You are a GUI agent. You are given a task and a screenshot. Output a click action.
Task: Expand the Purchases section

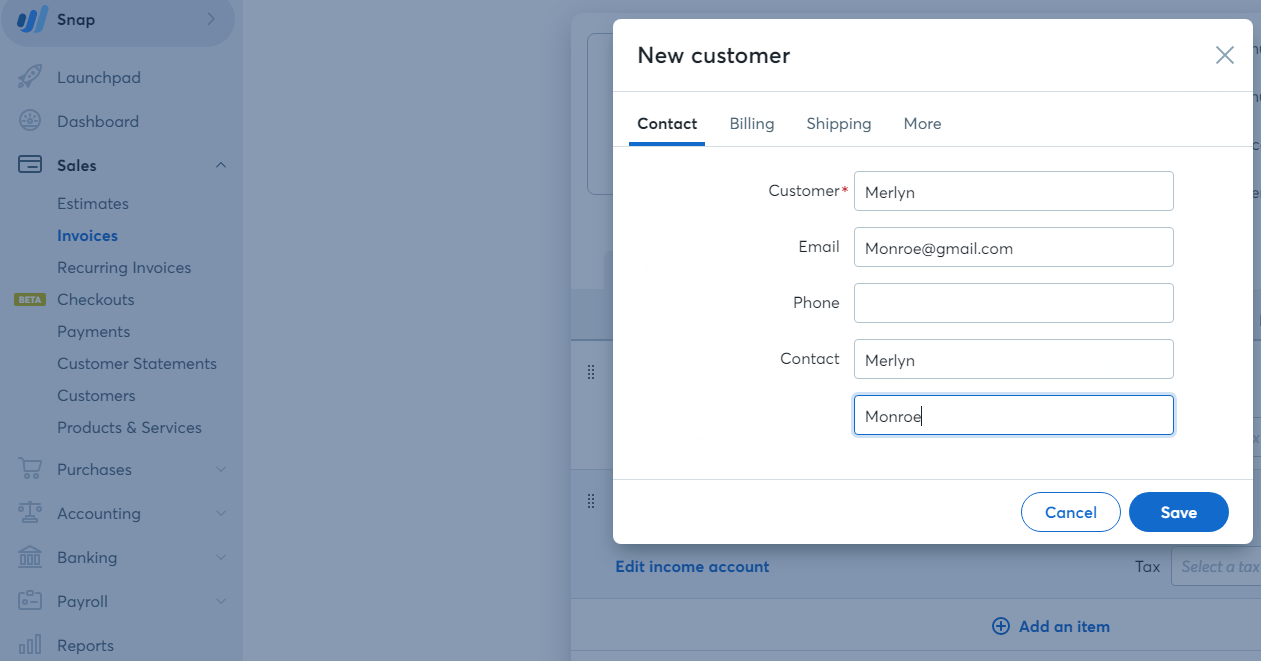tap(221, 469)
